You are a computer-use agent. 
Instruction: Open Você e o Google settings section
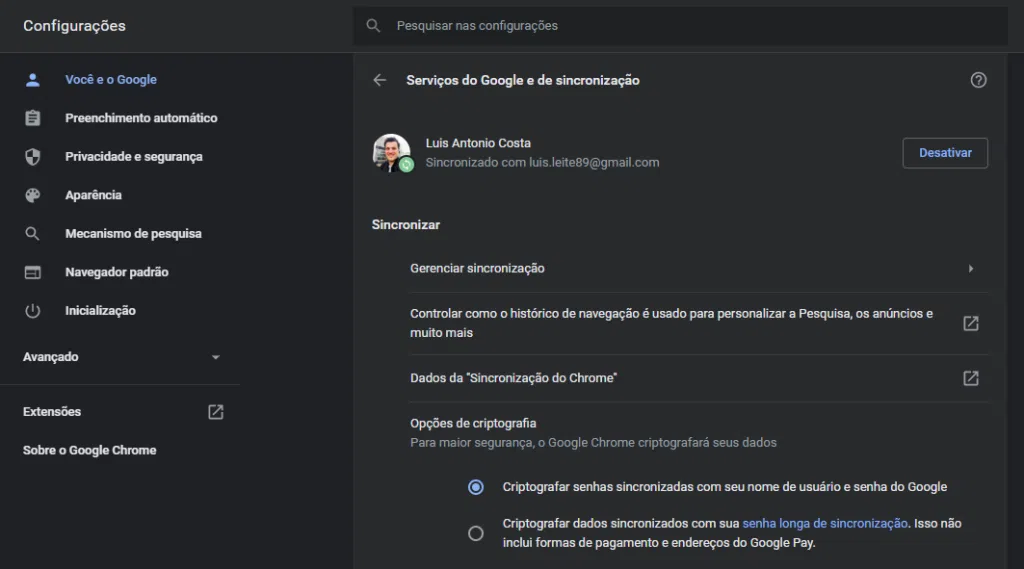click(x=111, y=80)
